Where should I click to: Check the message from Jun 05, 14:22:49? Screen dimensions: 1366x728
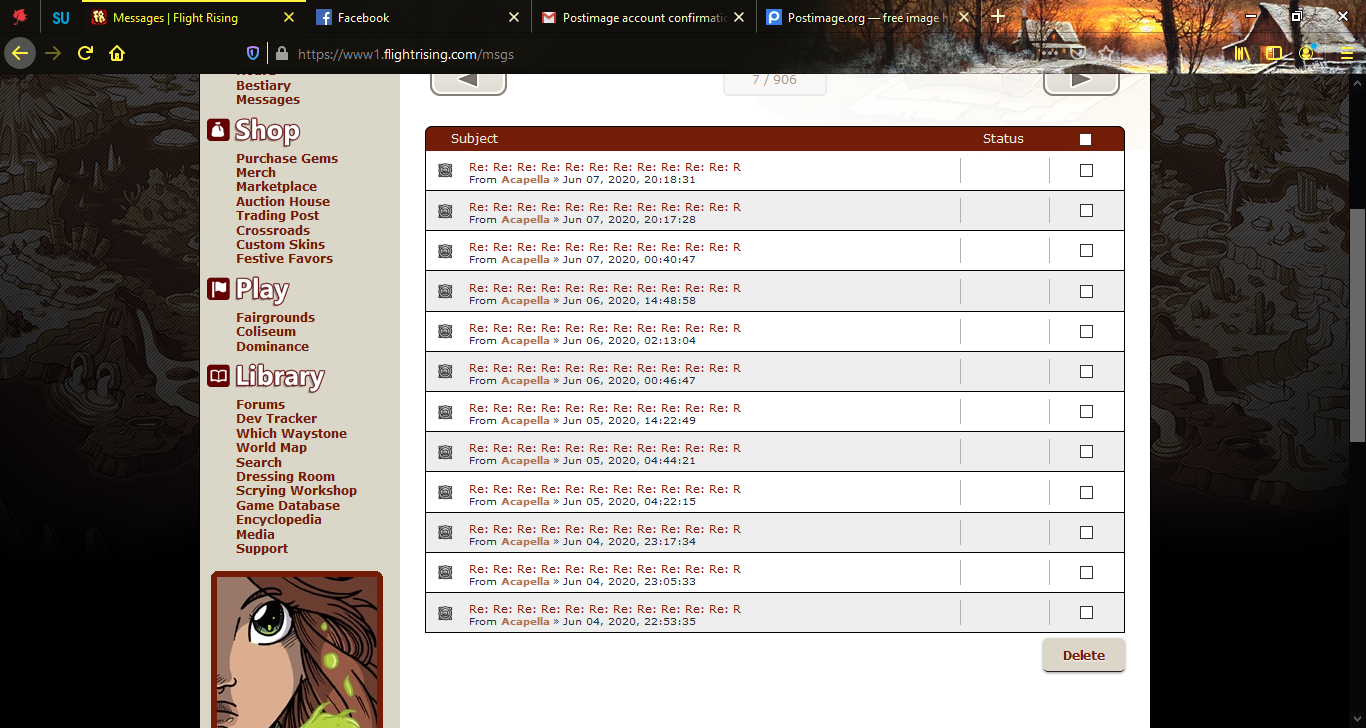(x=1086, y=412)
